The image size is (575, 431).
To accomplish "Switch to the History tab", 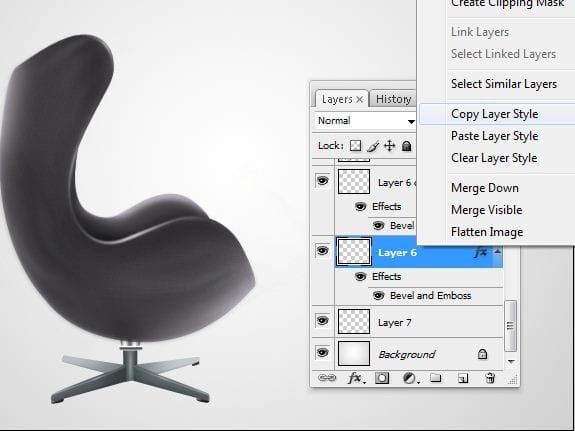I will click(393, 99).
